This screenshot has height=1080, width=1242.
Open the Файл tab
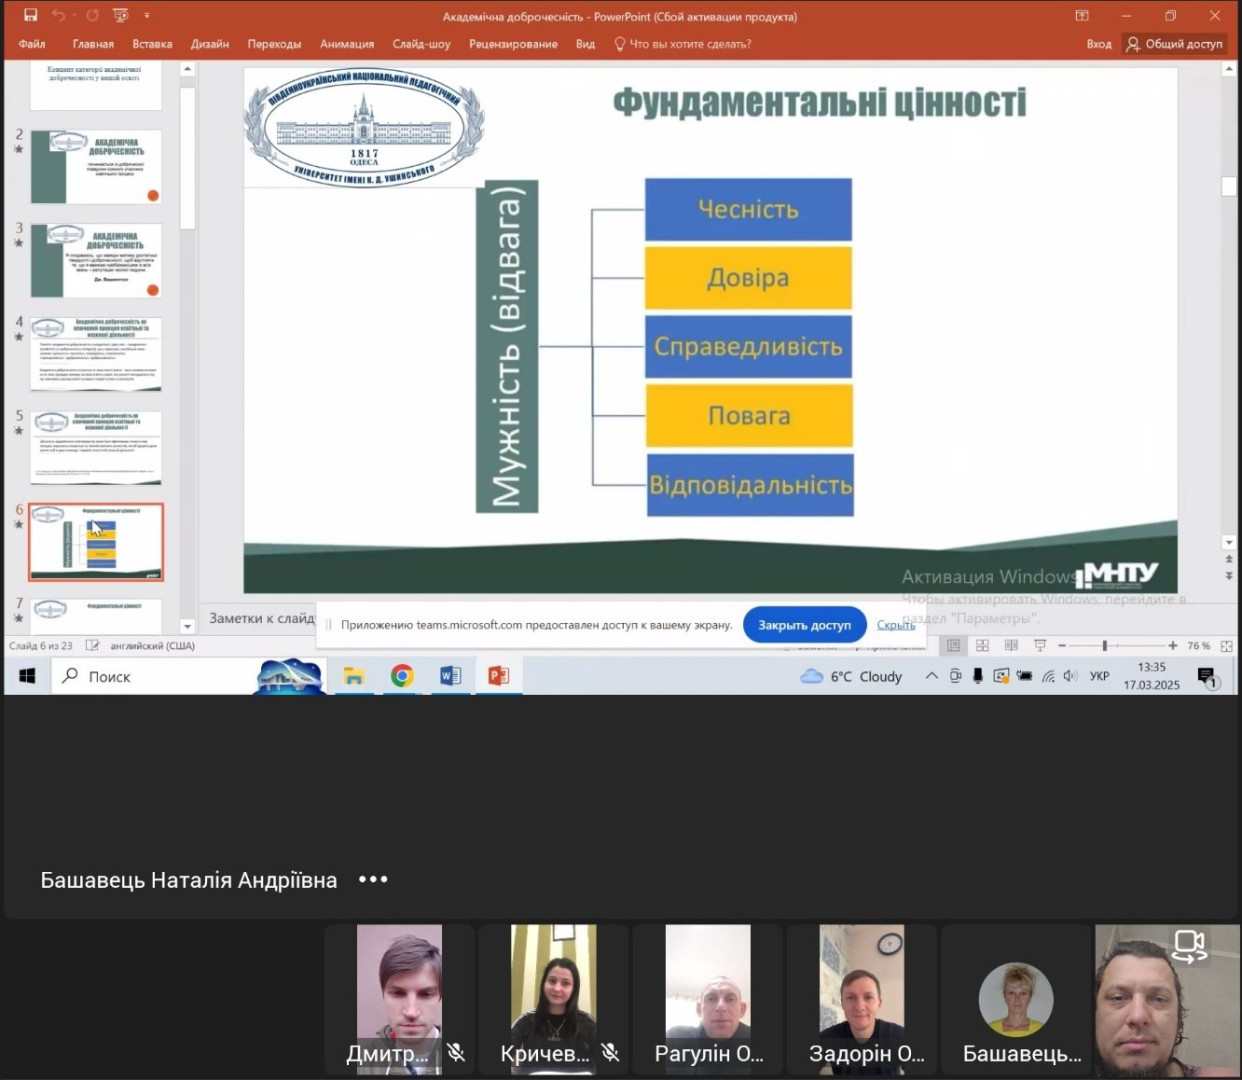32,44
